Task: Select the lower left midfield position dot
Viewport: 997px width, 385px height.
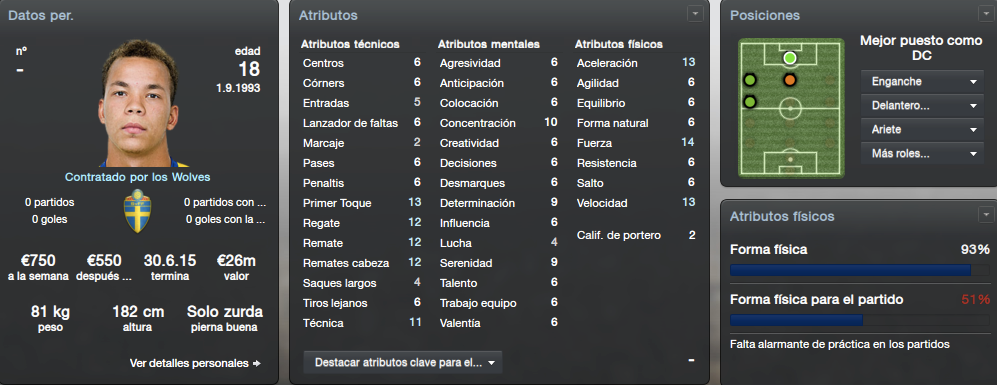Action: tap(750, 102)
